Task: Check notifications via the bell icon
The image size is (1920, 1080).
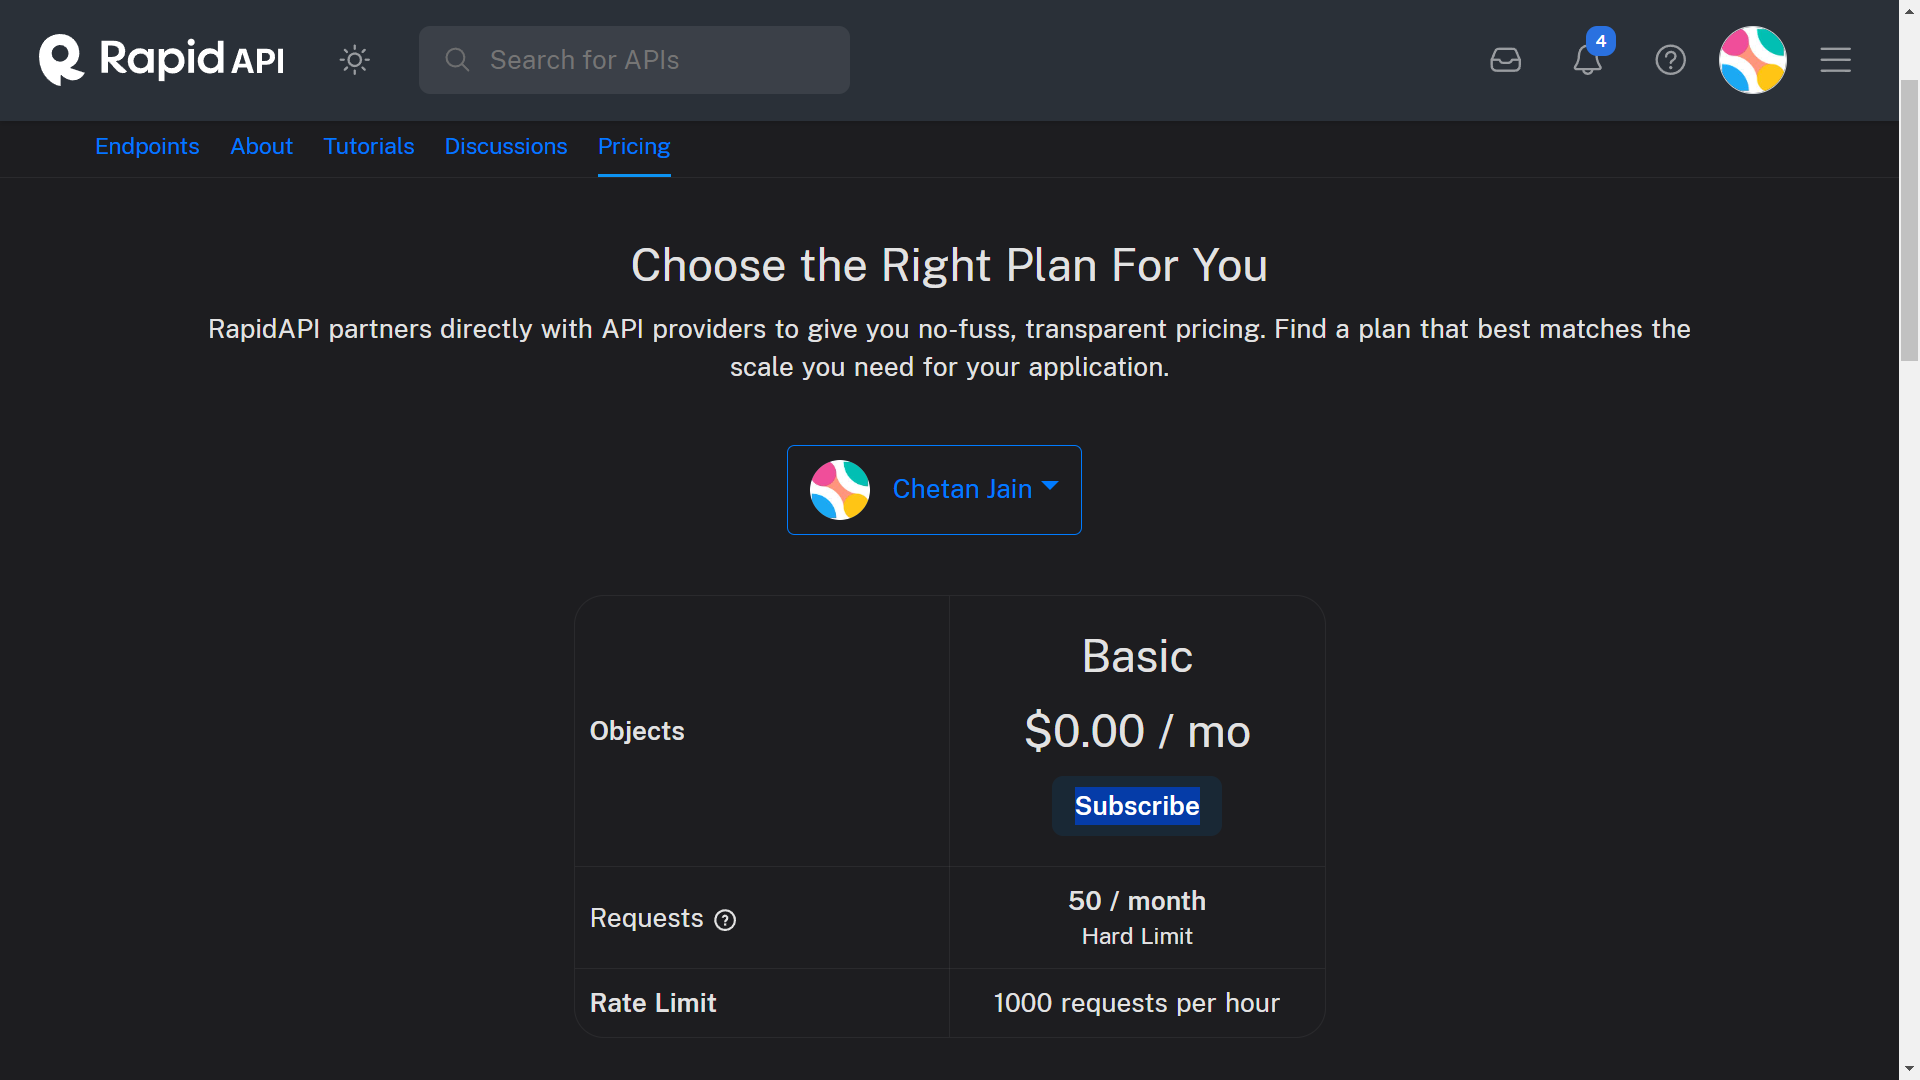Action: tap(1587, 62)
